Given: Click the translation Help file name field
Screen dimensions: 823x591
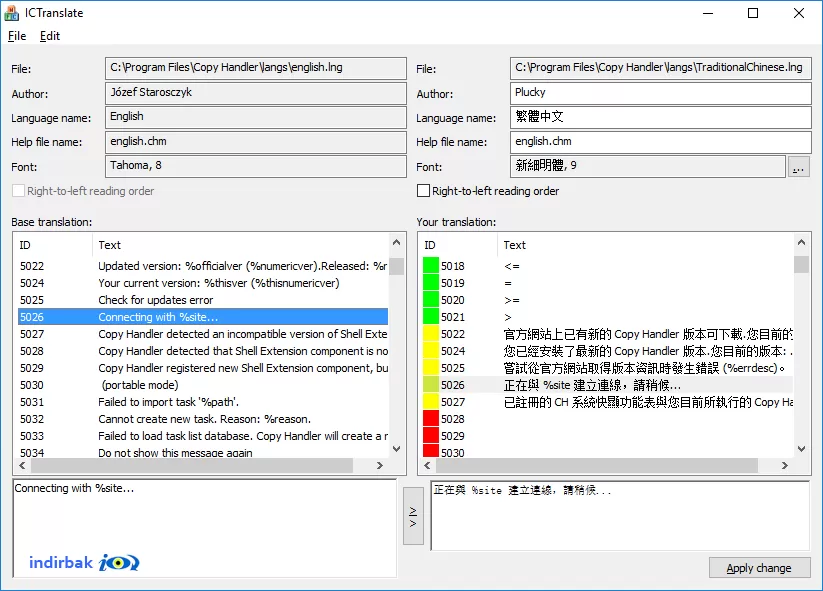Looking at the screenshot, I should [660, 142].
